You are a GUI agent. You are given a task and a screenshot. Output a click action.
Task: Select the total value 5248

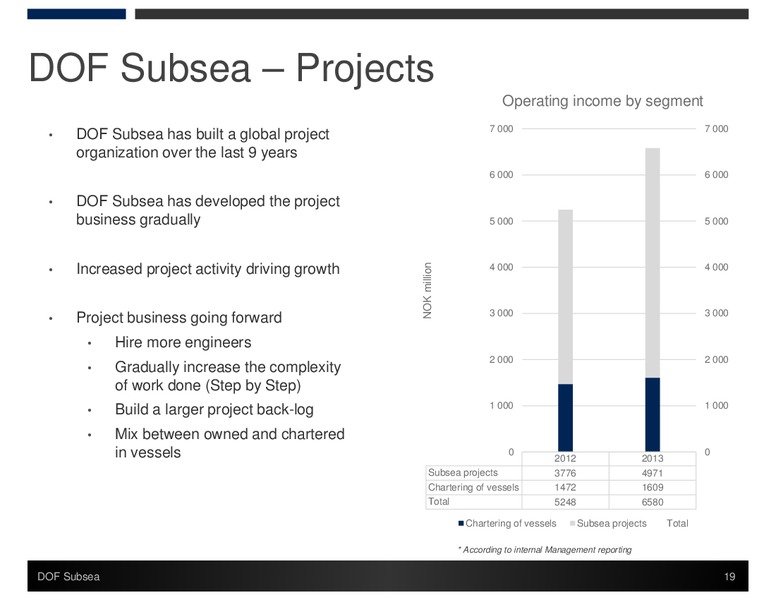coord(565,502)
